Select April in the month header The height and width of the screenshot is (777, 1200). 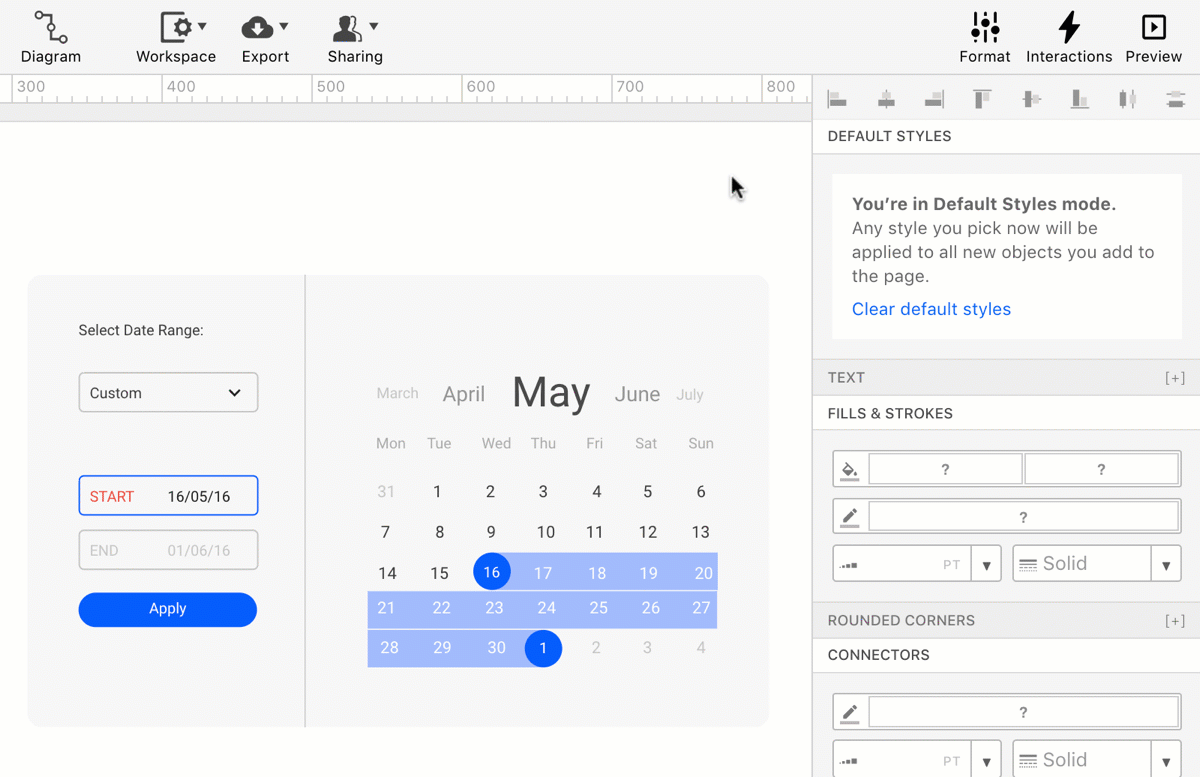[x=463, y=394]
